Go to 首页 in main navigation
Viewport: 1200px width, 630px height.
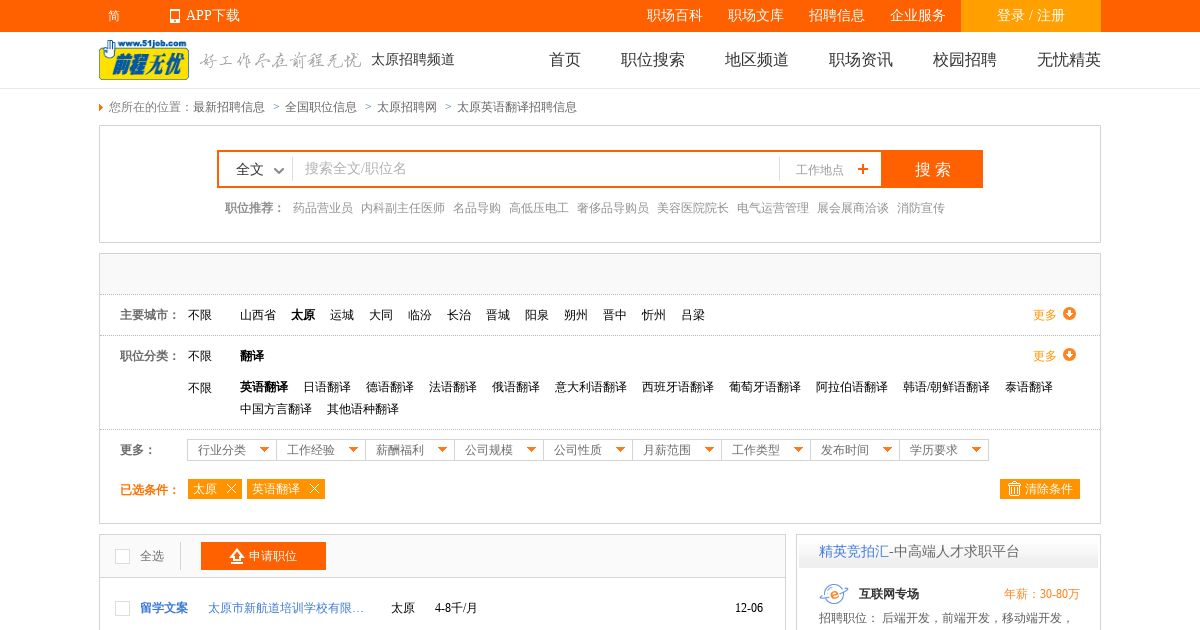tap(565, 60)
